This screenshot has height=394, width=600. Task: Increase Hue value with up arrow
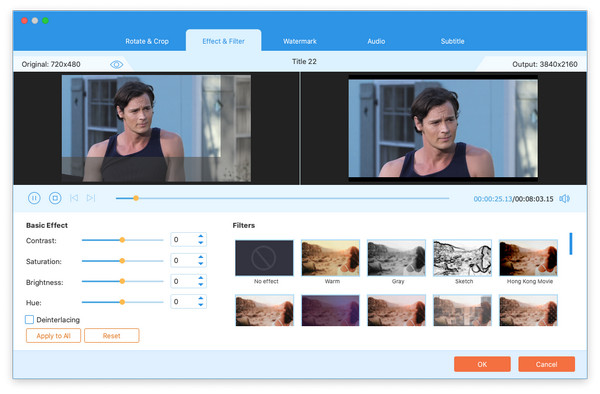(x=201, y=298)
